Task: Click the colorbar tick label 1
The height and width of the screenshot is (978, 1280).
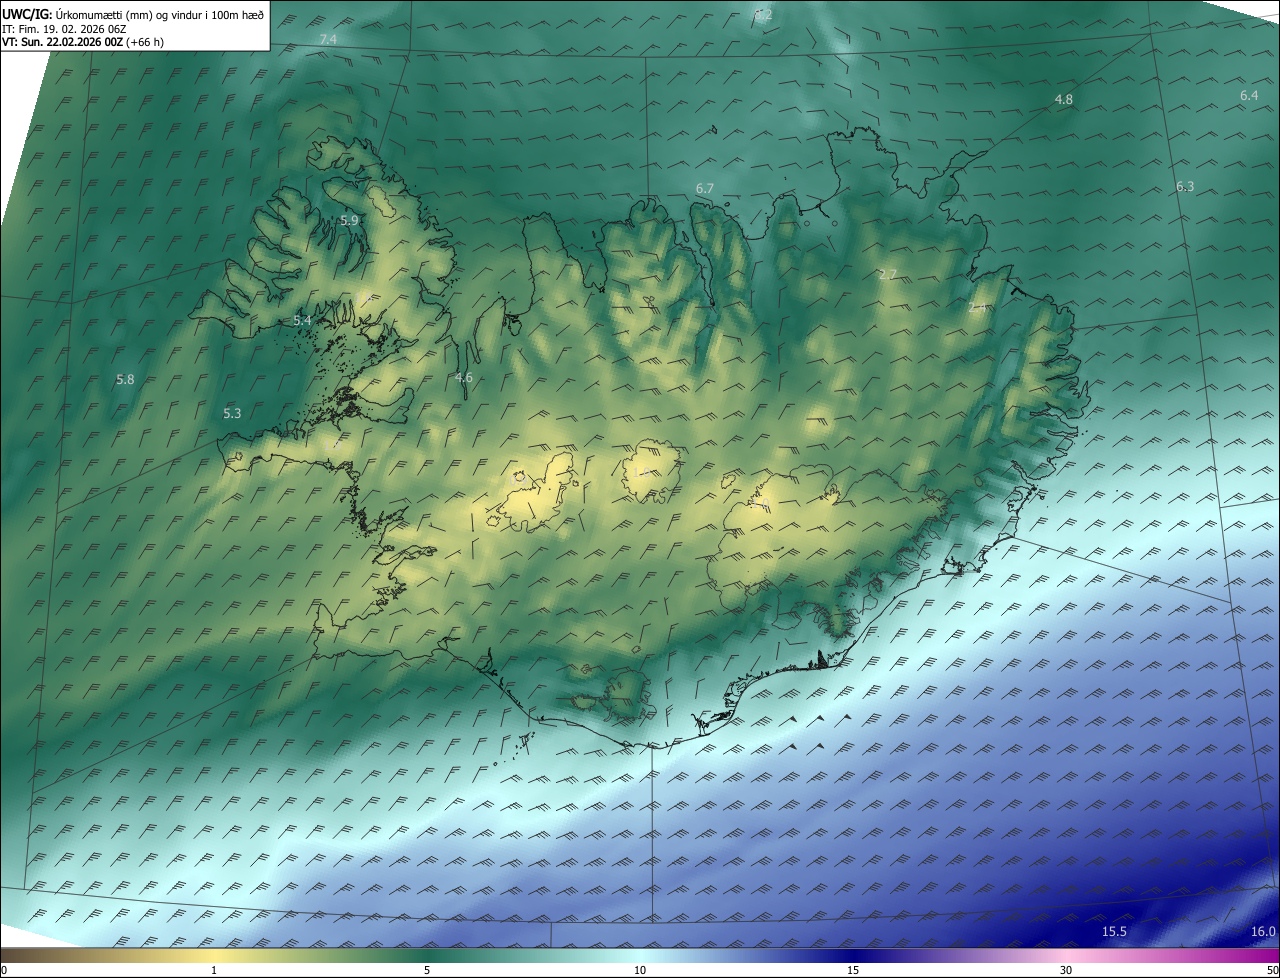Action: [x=214, y=970]
